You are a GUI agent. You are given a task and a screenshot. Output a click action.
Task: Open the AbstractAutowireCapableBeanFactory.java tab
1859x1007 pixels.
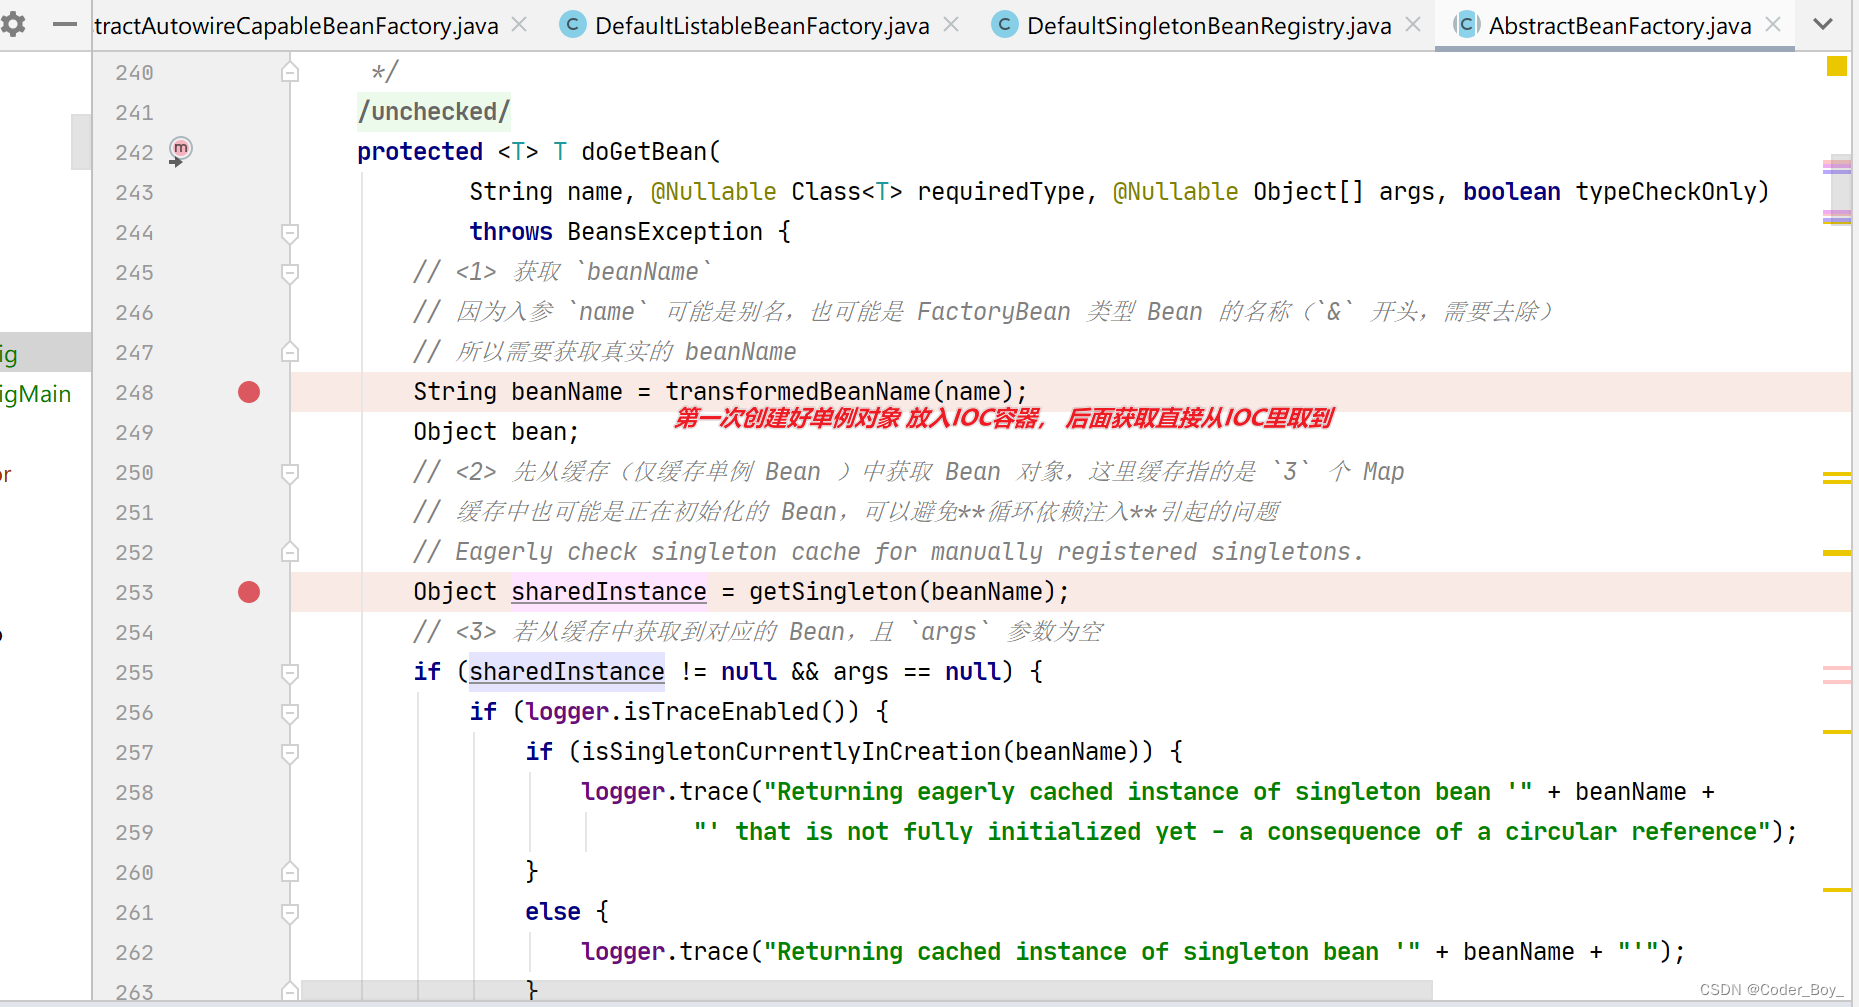(x=296, y=26)
